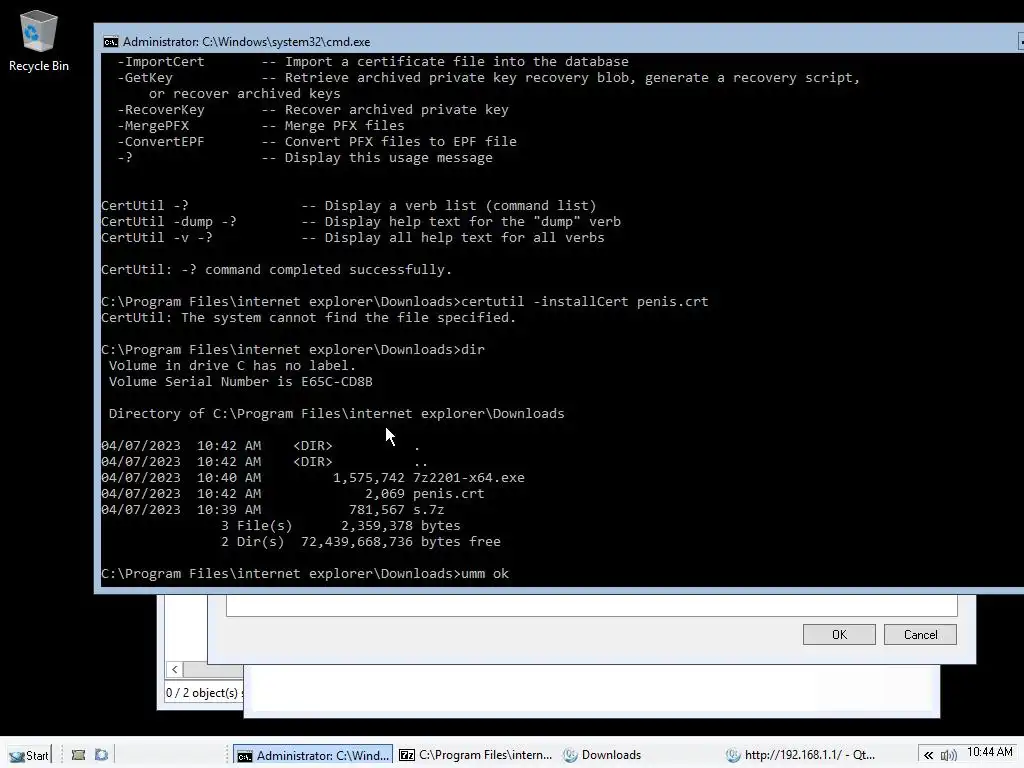Screen dimensions: 1024x768
Task: Click the 'CertUtil -dump -?' help line
Action: coord(361,221)
